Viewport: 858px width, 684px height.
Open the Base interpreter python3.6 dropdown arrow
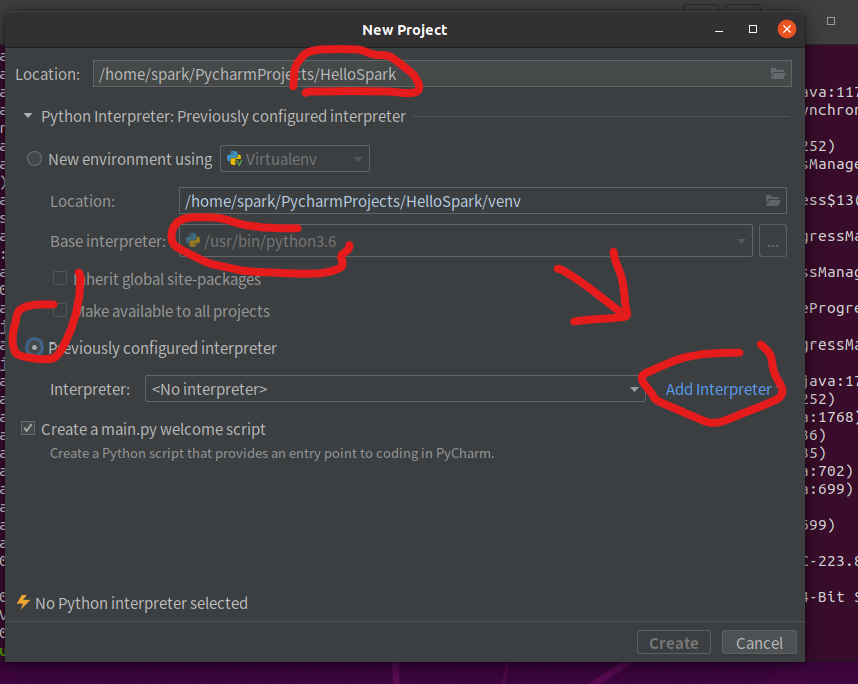[x=741, y=241]
